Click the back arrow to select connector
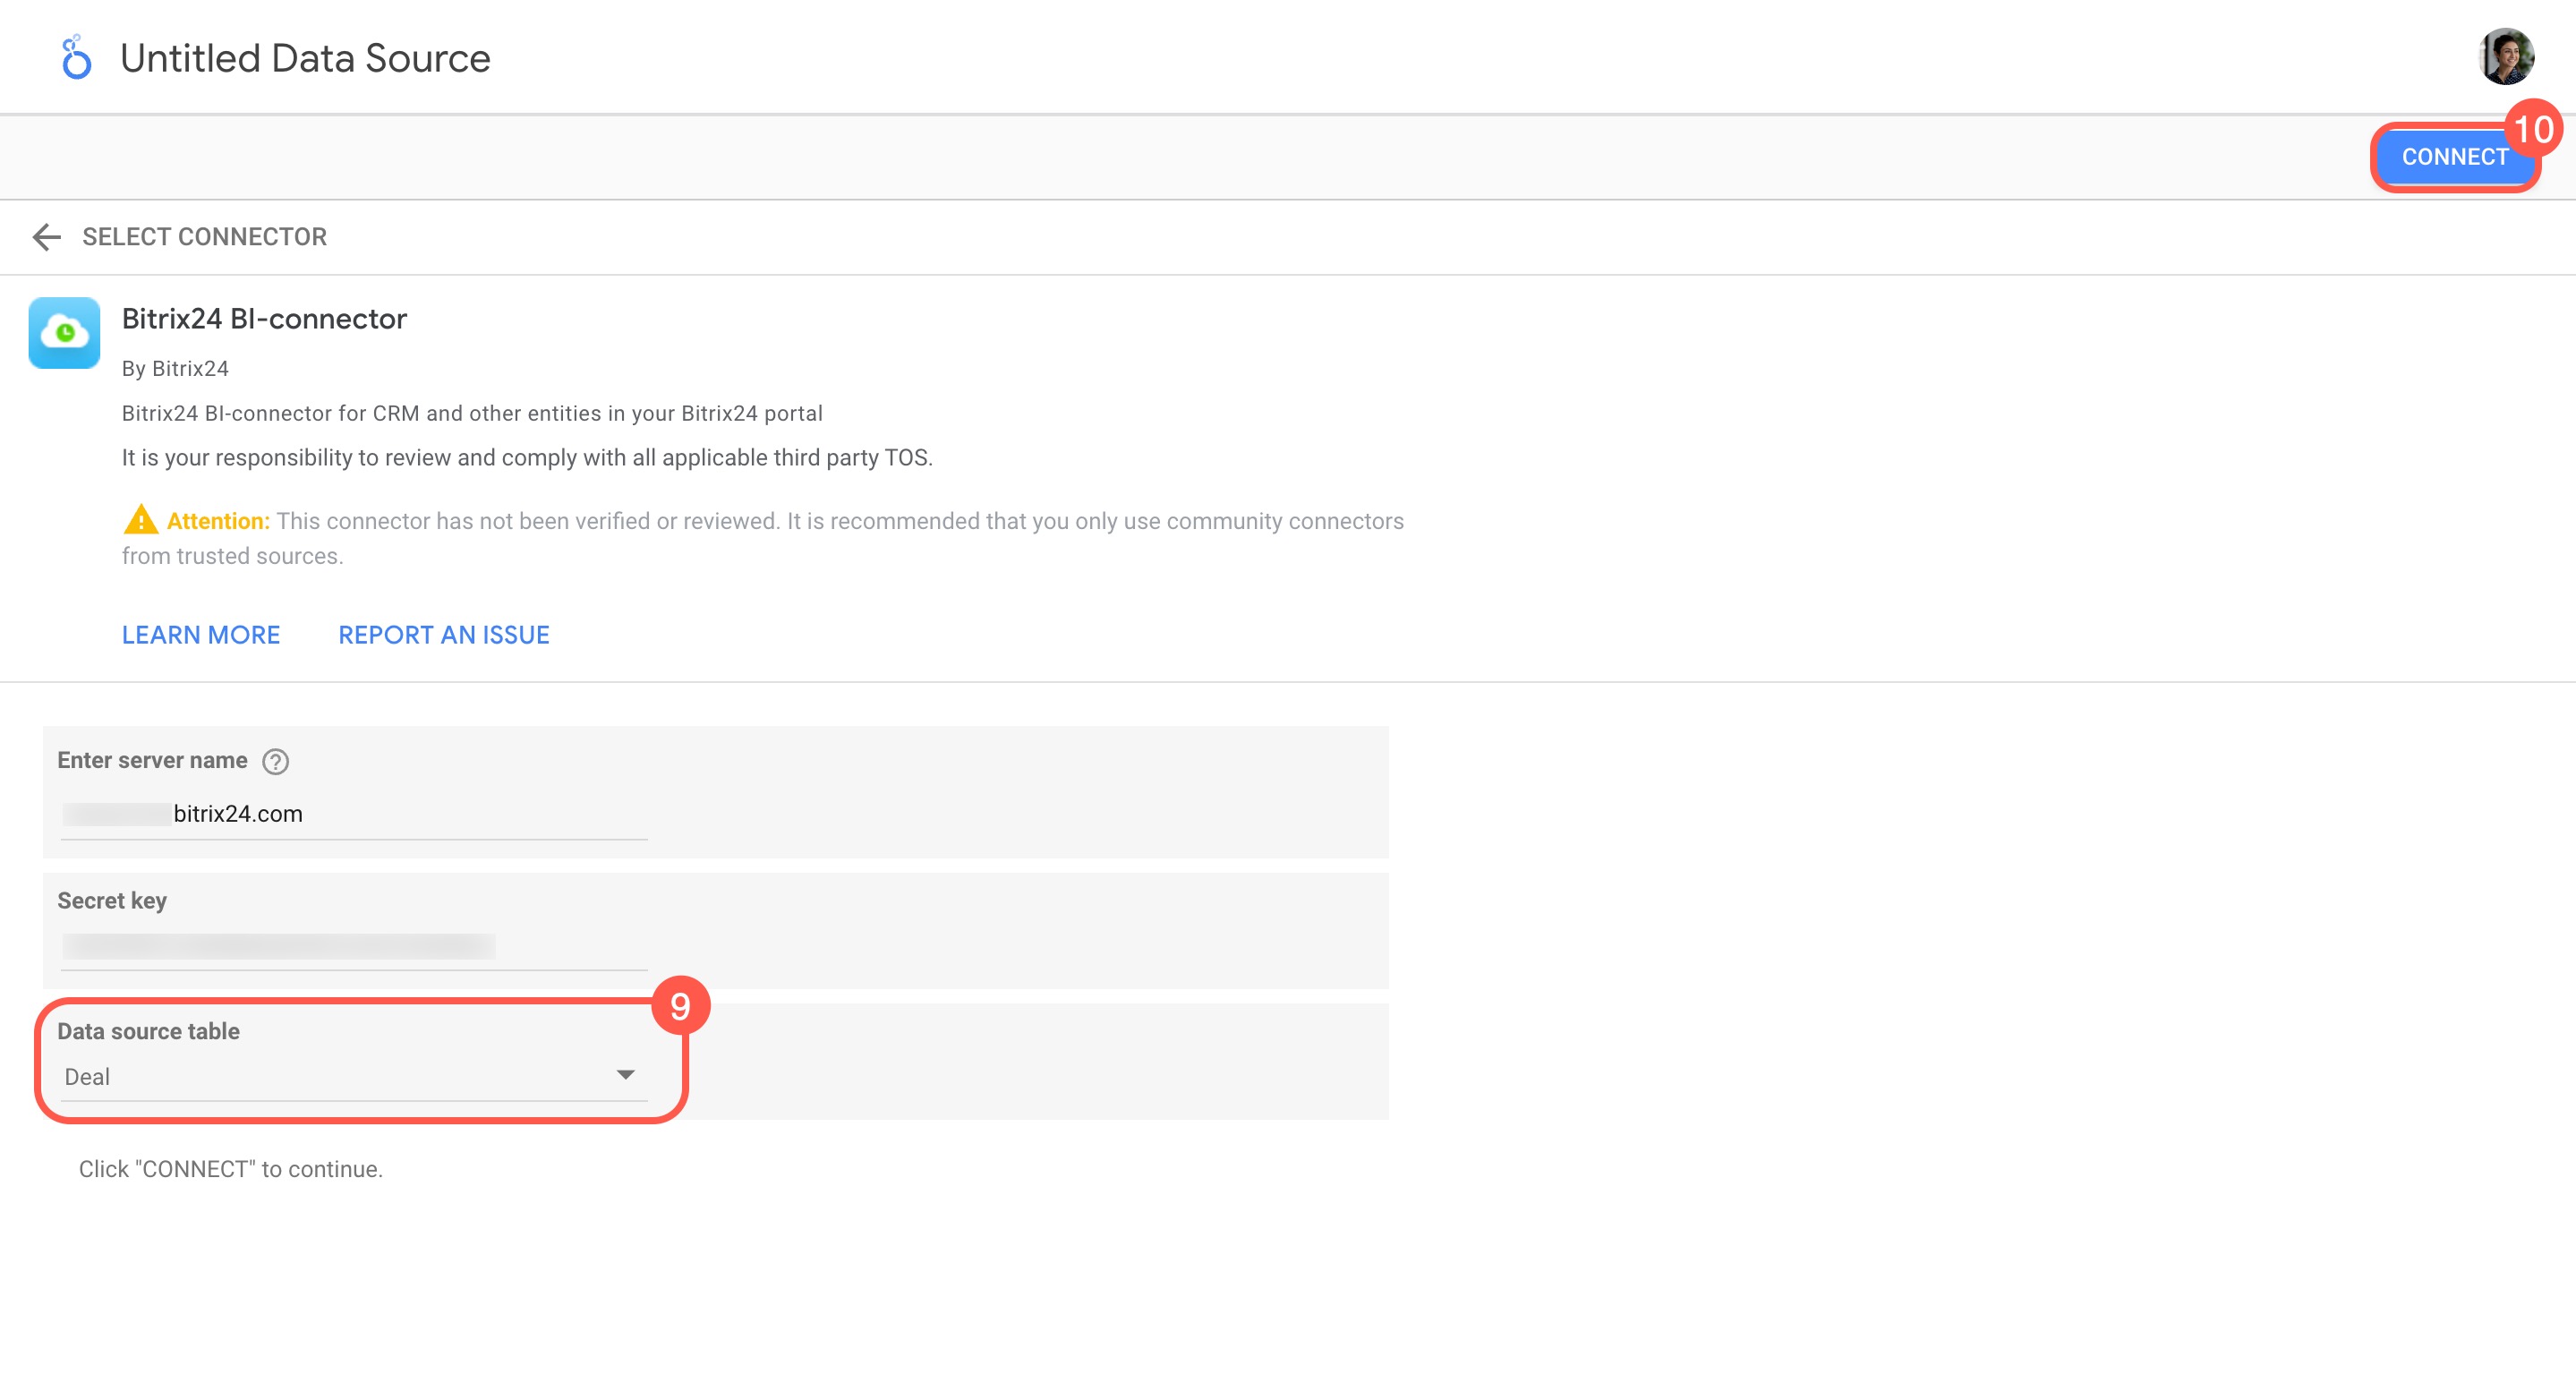The image size is (2576, 1400). (46, 237)
